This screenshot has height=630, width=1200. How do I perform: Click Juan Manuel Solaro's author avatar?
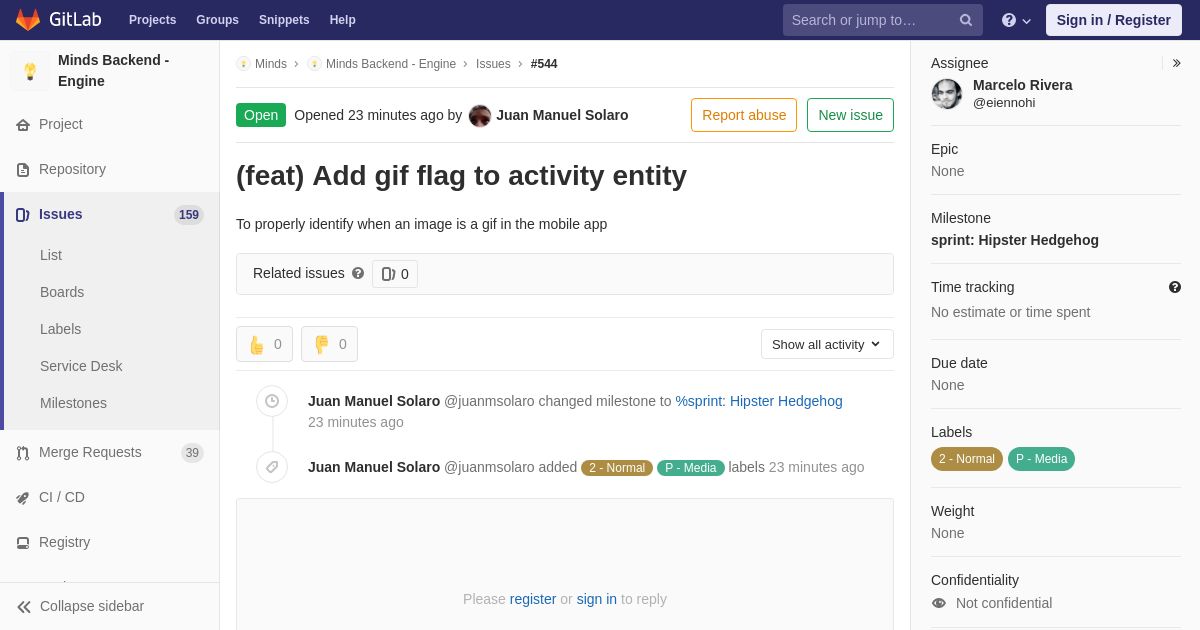pos(480,116)
